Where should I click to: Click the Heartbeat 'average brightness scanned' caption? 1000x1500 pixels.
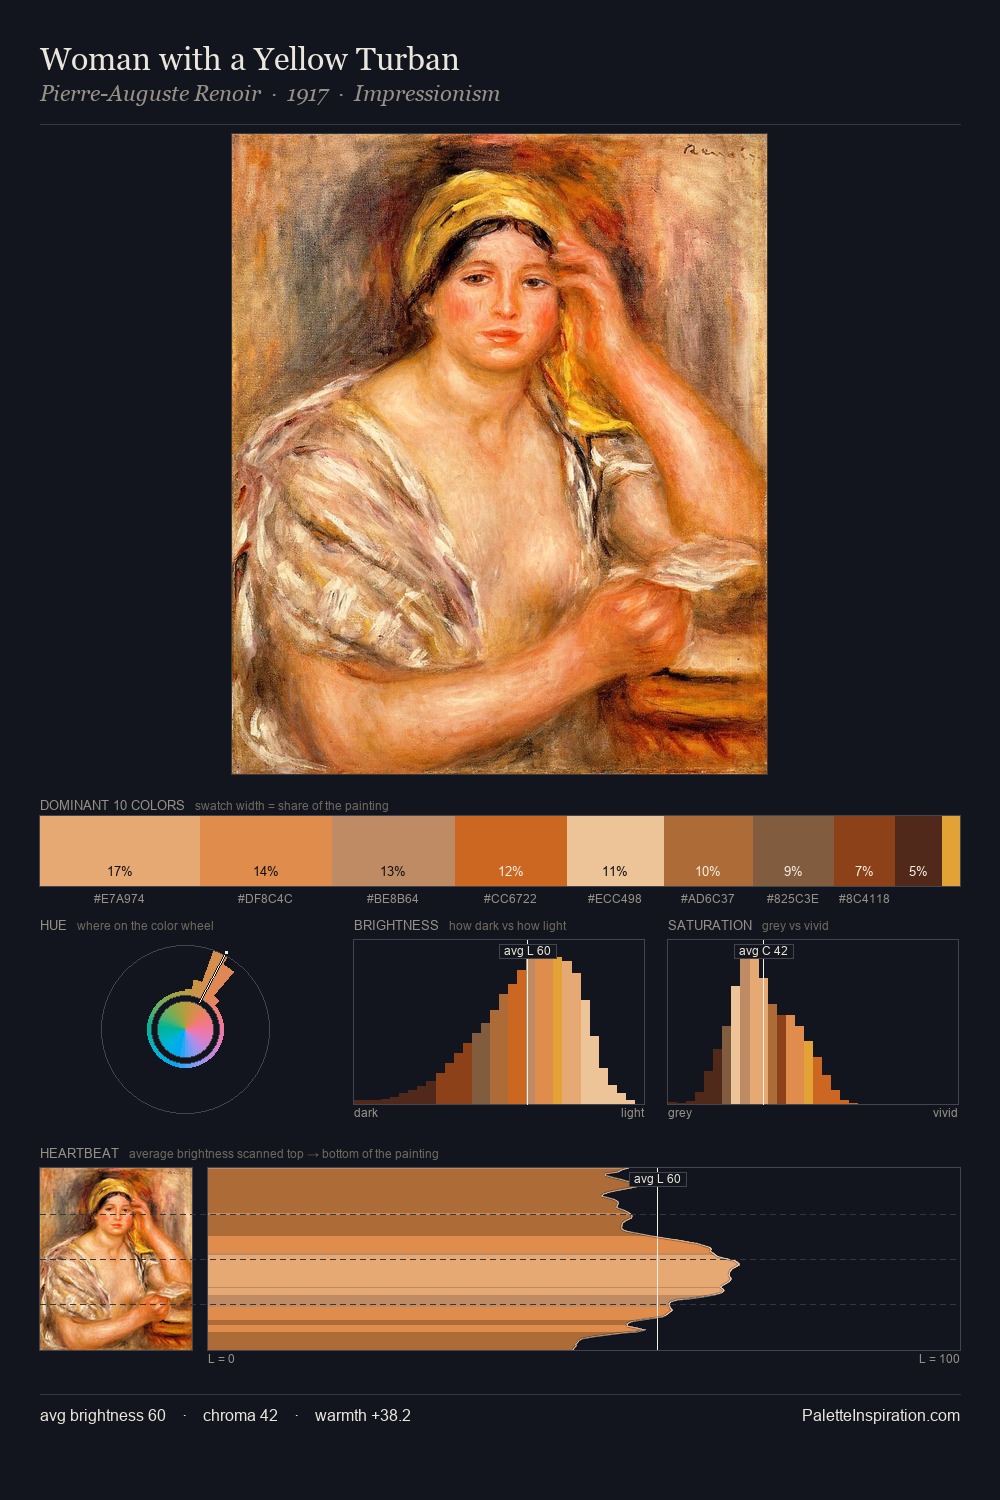coord(284,1154)
